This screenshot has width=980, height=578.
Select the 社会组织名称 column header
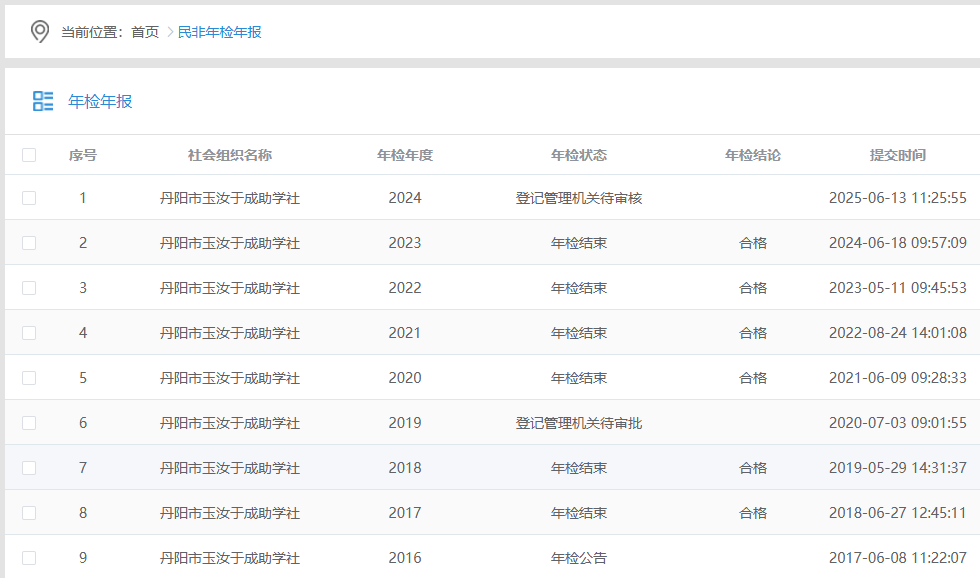(x=230, y=155)
